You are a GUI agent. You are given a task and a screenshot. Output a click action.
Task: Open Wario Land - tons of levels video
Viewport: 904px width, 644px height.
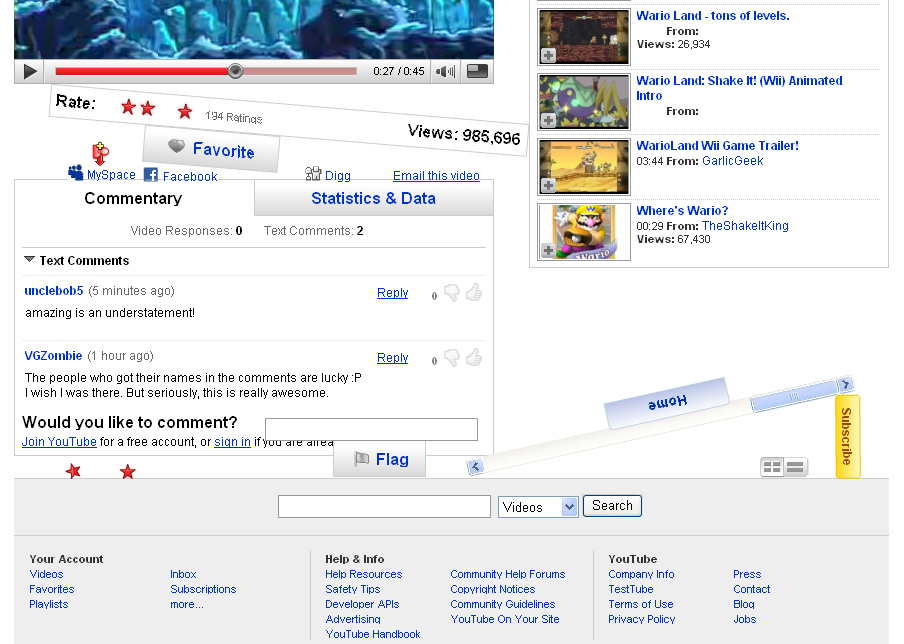(x=713, y=16)
